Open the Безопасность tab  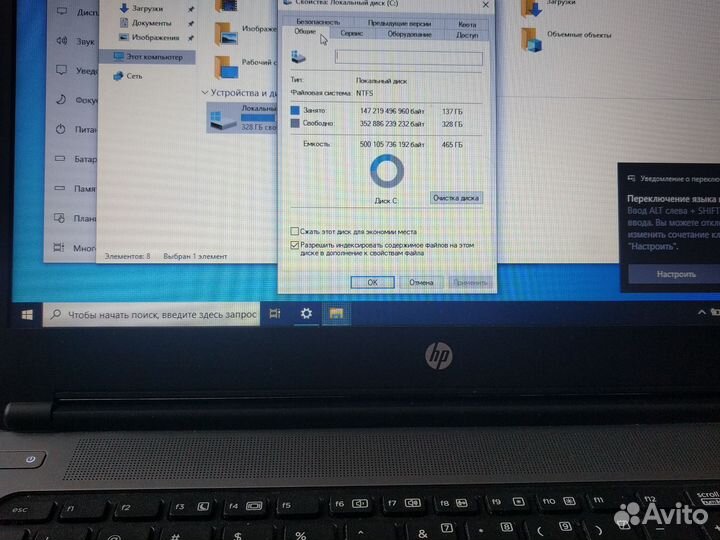(x=318, y=22)
